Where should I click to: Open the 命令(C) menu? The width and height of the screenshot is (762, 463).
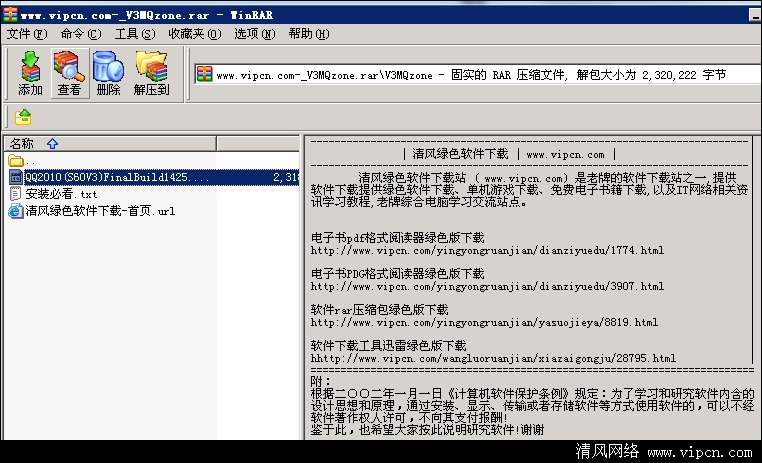pyautogui.click(x=81, y=34)
